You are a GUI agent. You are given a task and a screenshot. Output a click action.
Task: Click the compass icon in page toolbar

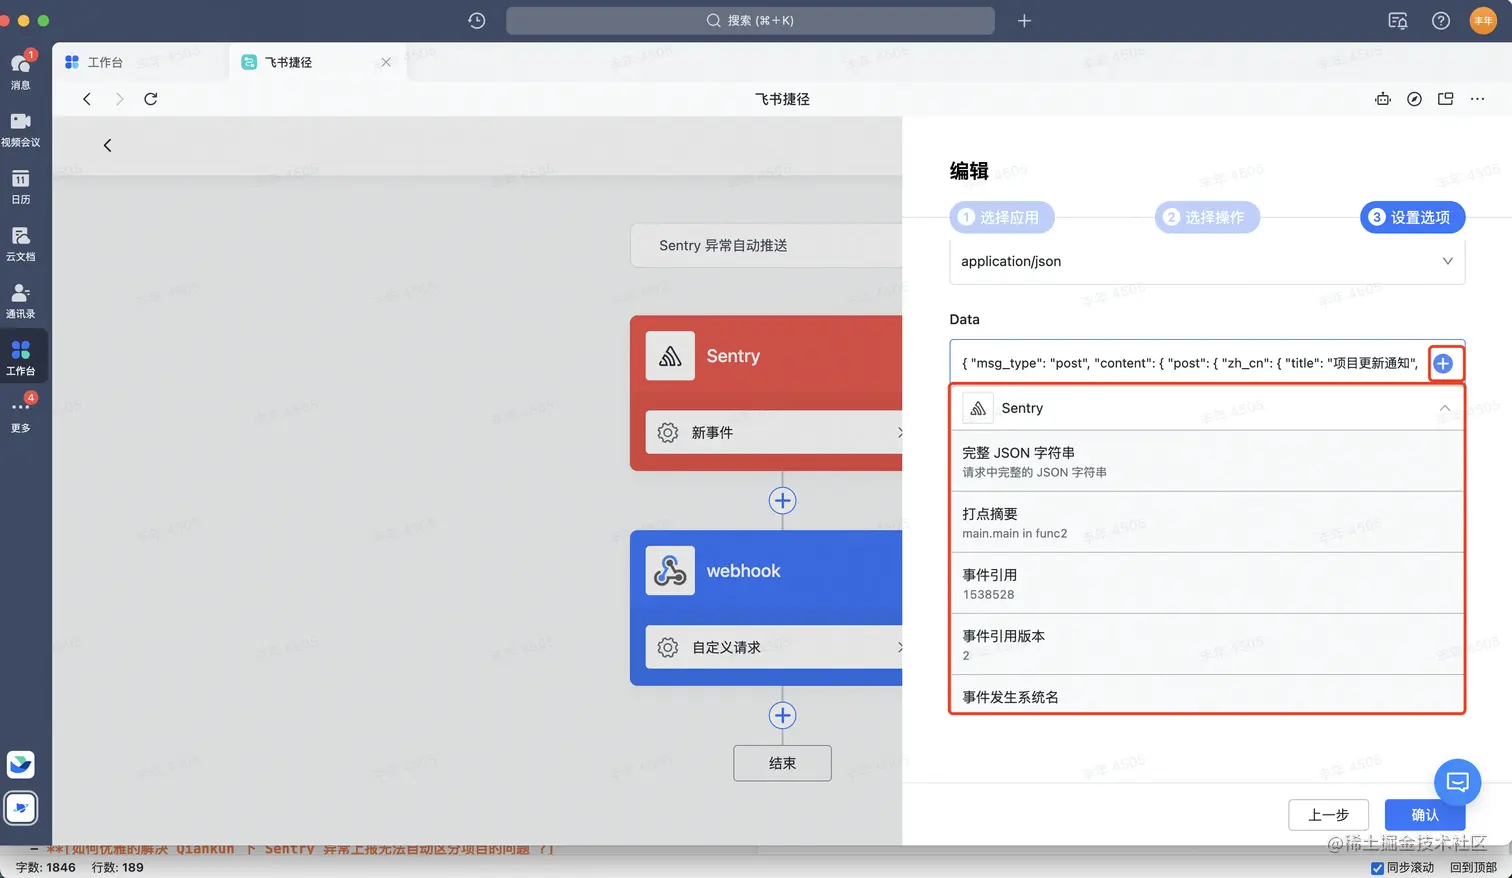(1414, 99)
